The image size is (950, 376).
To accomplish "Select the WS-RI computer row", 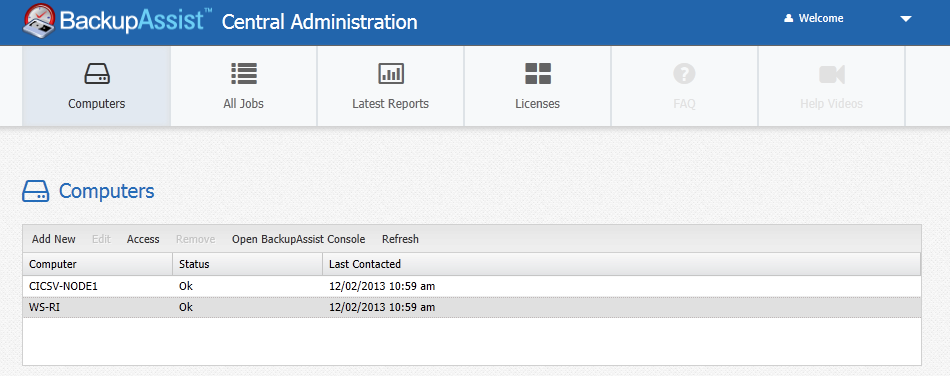I will coord(472,308).
